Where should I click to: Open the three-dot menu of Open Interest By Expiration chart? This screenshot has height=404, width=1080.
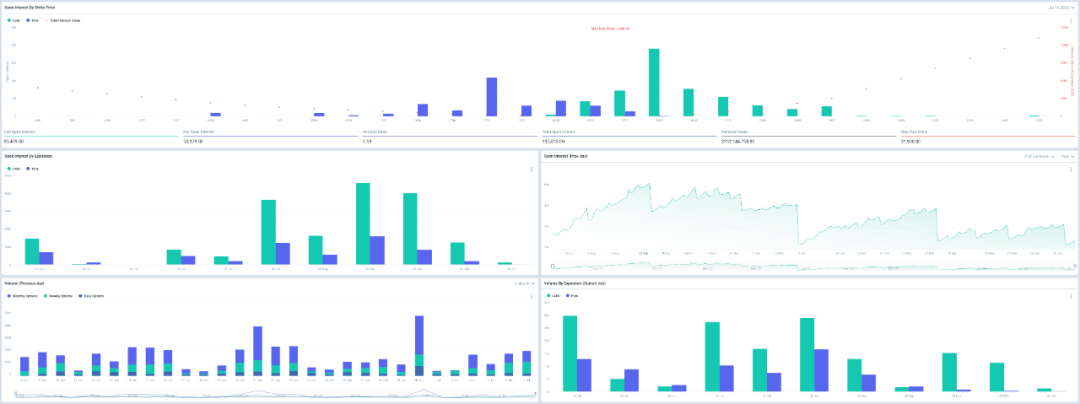(x=531, y=169)
